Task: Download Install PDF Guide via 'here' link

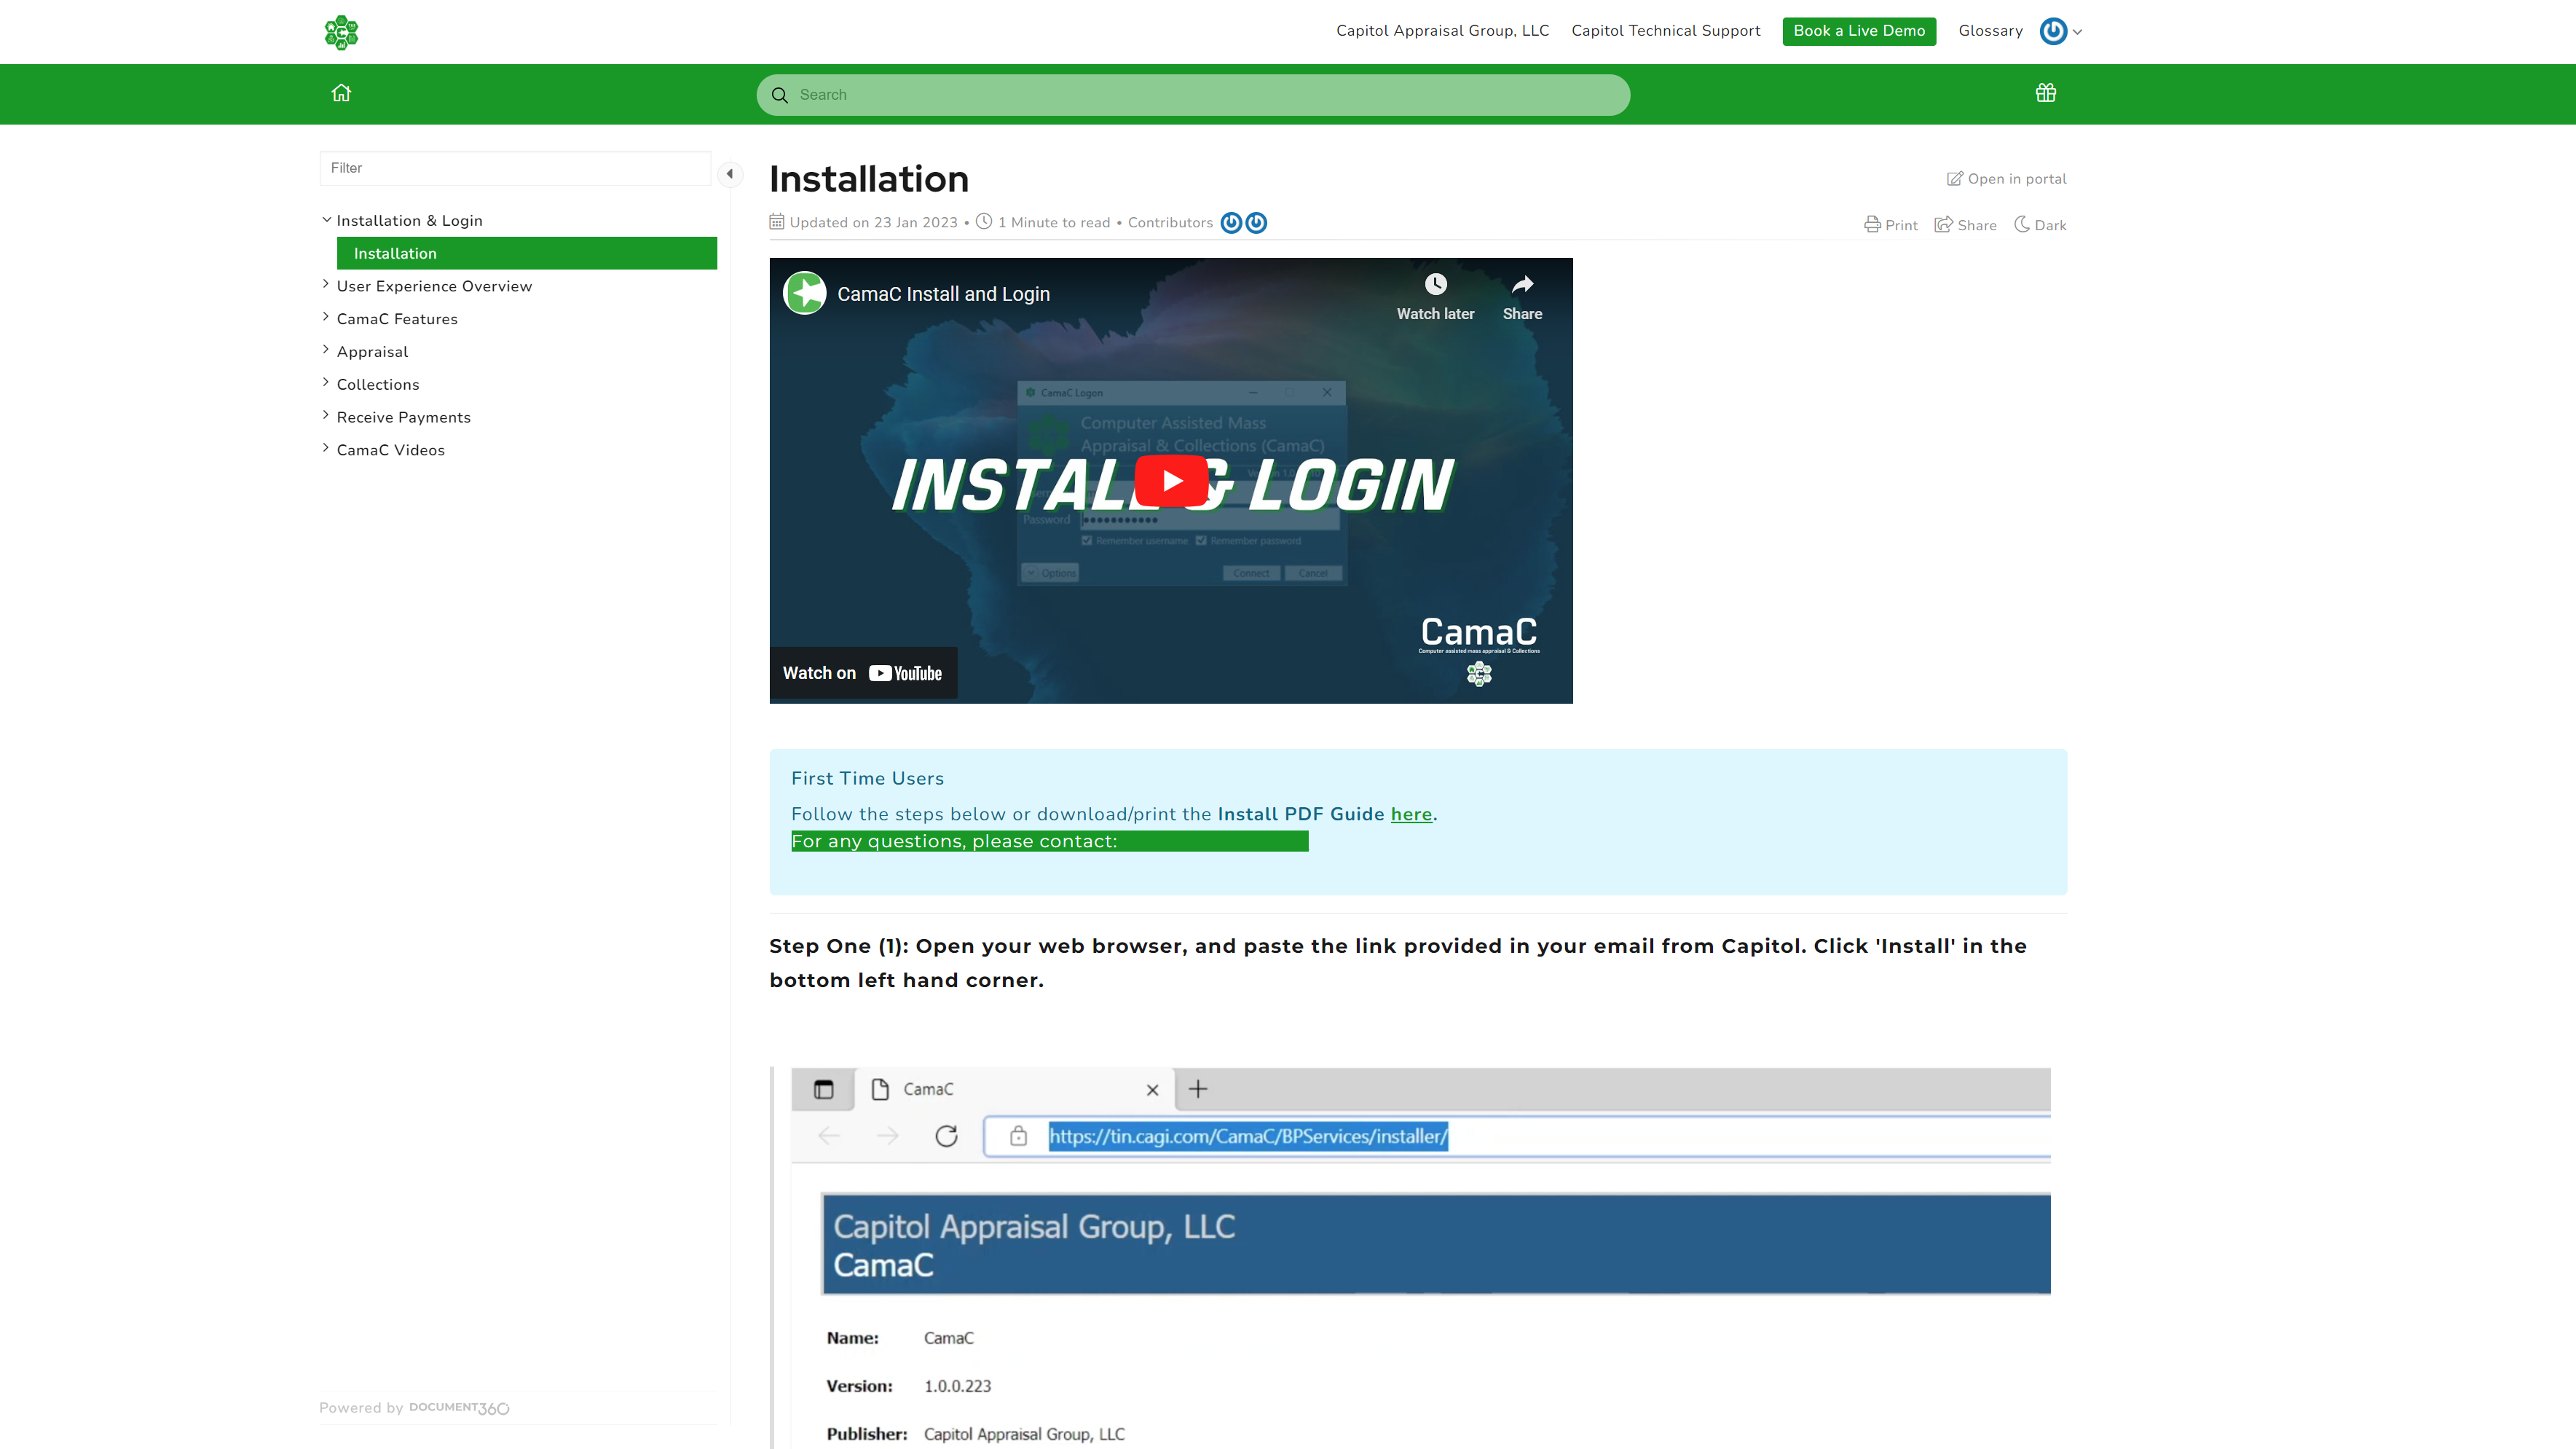Action: point(1411,814)
